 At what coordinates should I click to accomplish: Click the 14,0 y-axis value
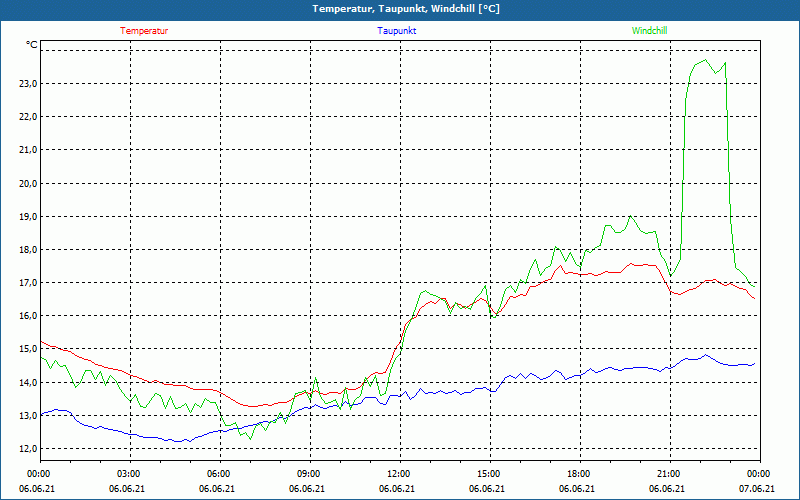click(x=28, y=383)
